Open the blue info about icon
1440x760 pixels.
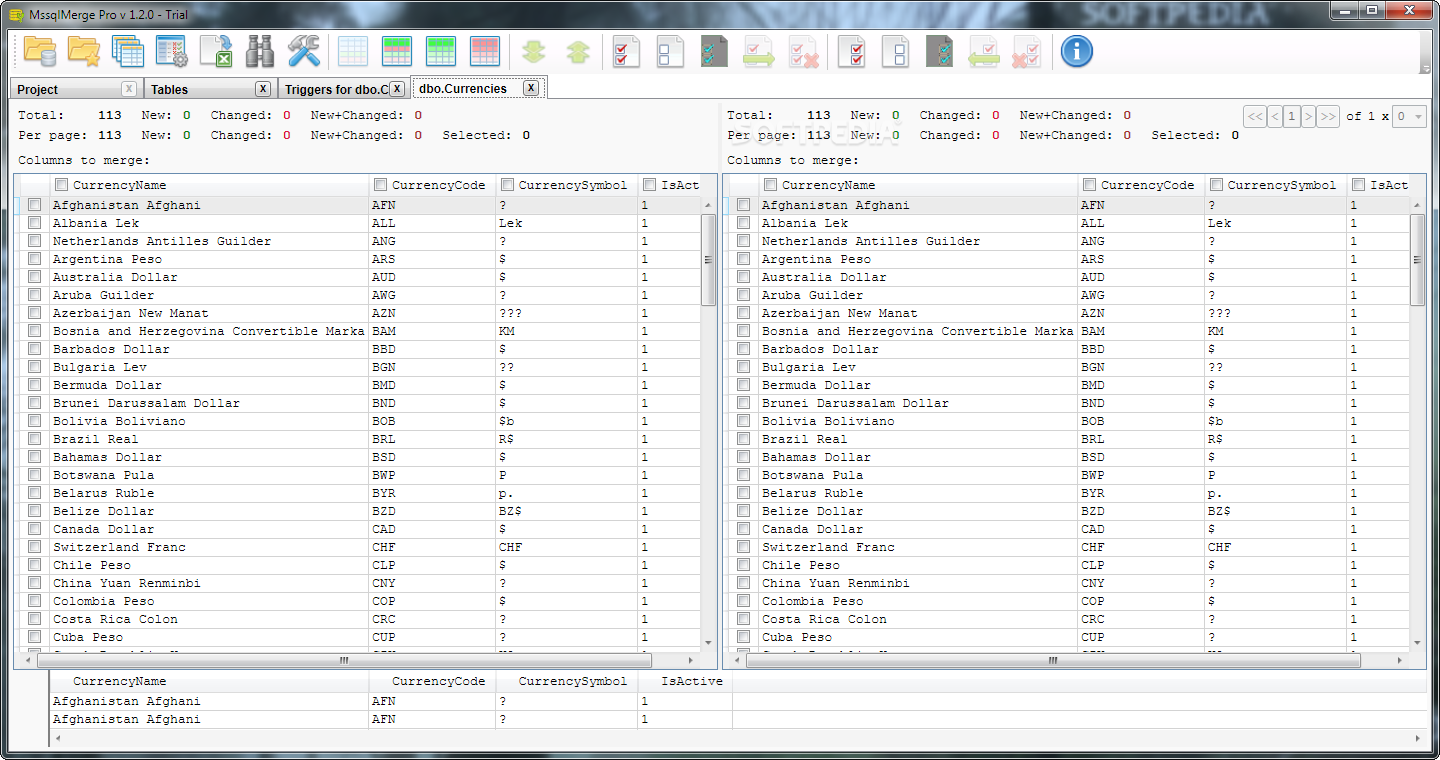coord(1077,51)
